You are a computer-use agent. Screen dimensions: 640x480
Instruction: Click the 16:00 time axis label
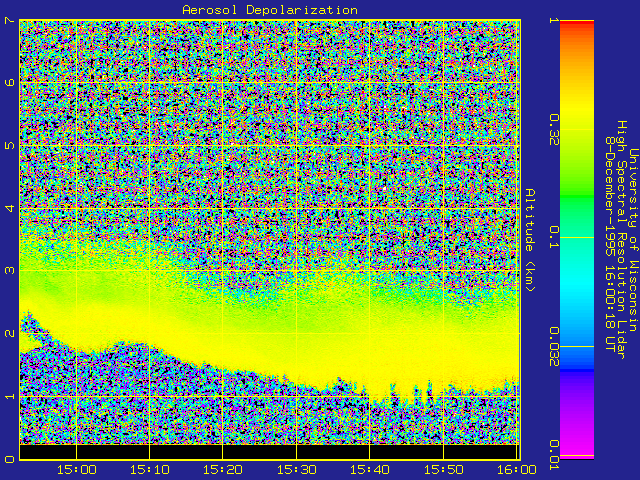tap(516, 470)
